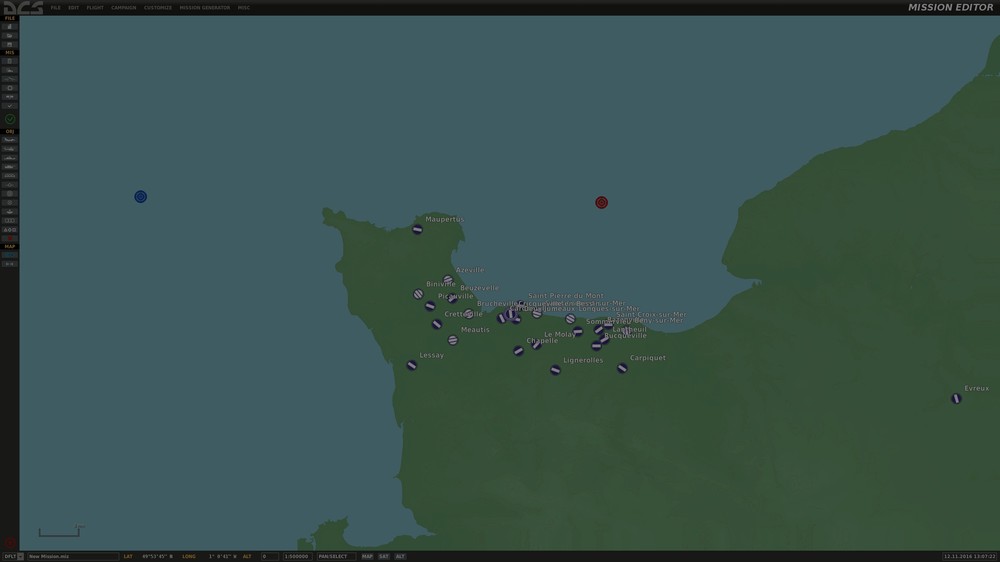Open the CAMPAIGN menu
The width and height of the screenshot is (1000, 562).
point(124,8)
